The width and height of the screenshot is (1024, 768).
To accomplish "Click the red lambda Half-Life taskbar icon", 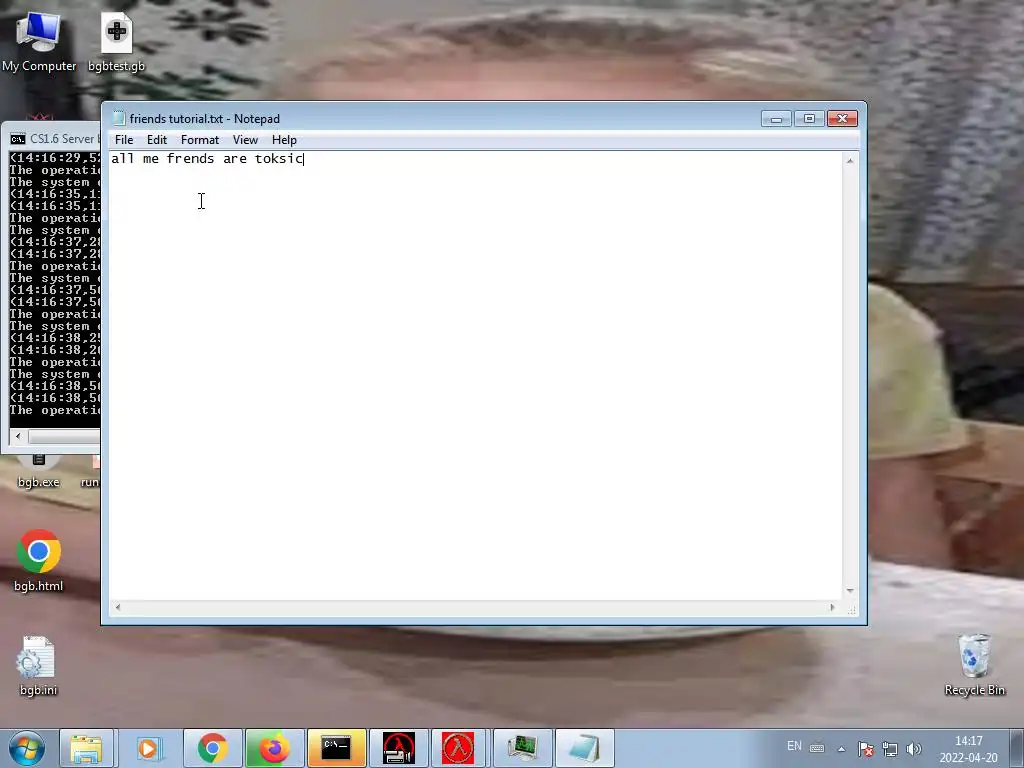I will (458, 748).
